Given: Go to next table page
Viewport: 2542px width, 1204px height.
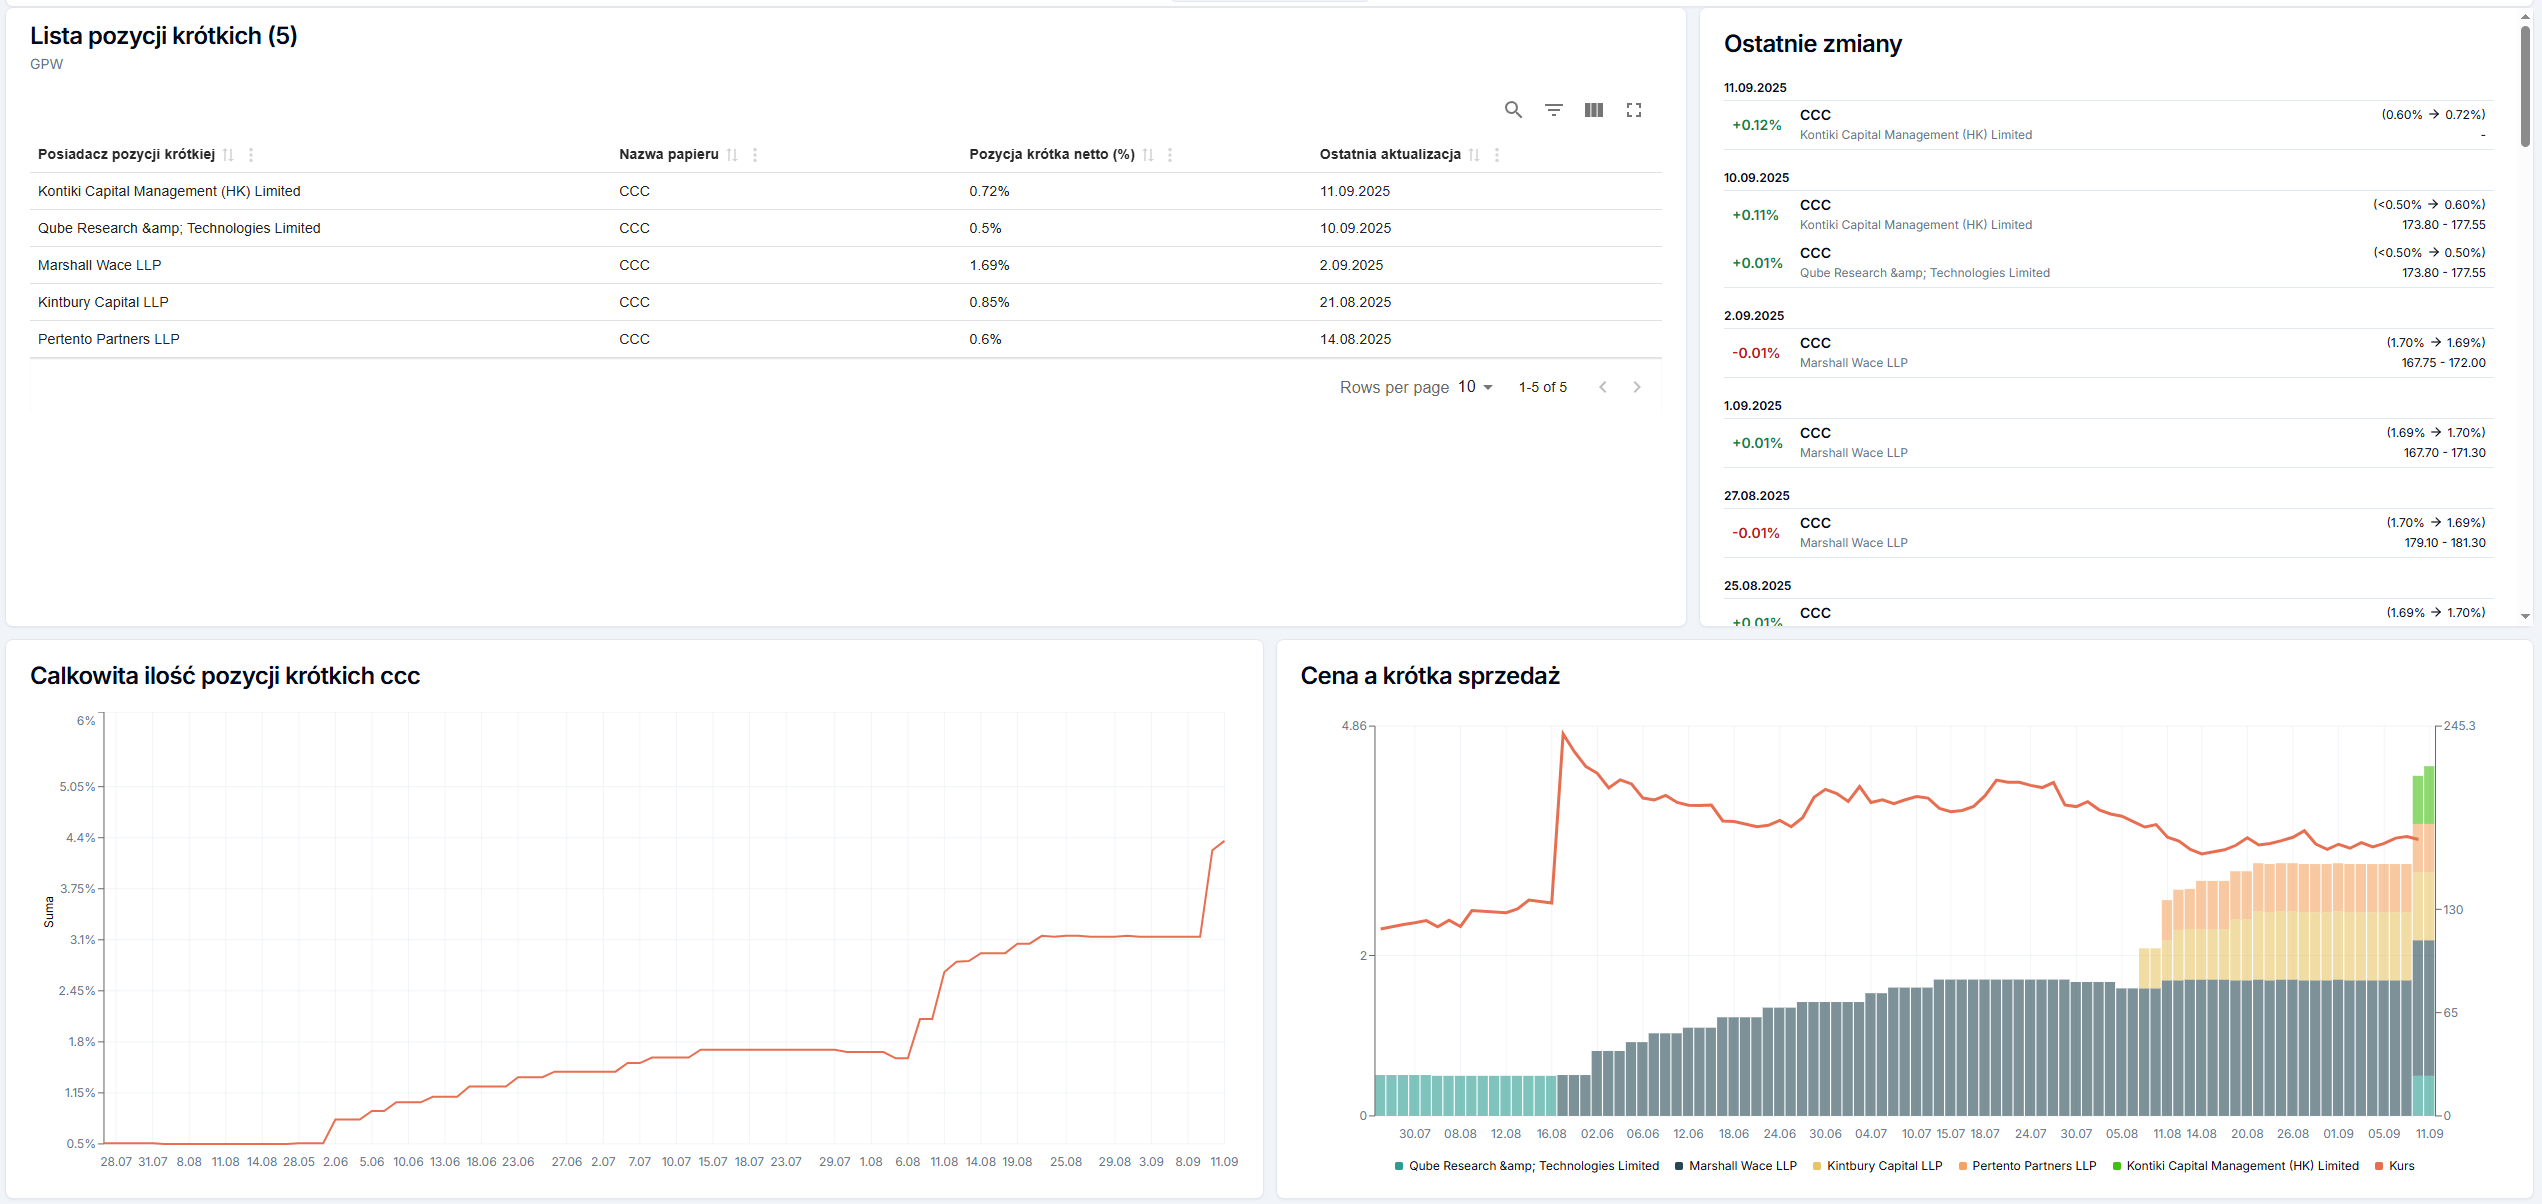Looking at the screenshot, I should click(1637, 387).
